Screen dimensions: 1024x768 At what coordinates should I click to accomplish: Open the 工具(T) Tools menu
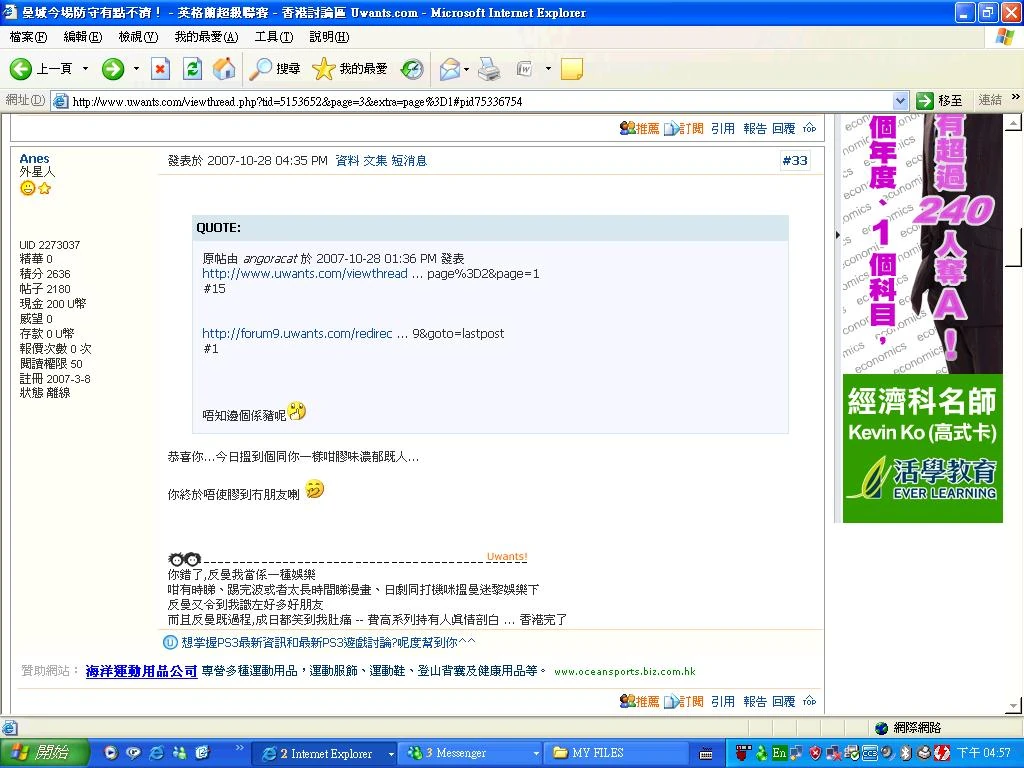pos(274,37)
